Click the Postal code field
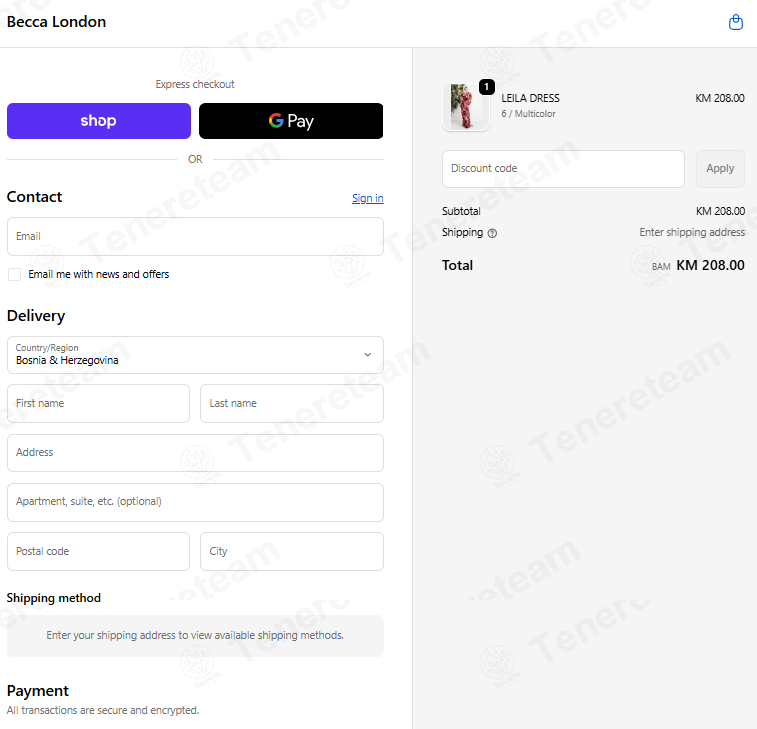The height and width of the screenshot is (729, 757). (x=98, y=551)
